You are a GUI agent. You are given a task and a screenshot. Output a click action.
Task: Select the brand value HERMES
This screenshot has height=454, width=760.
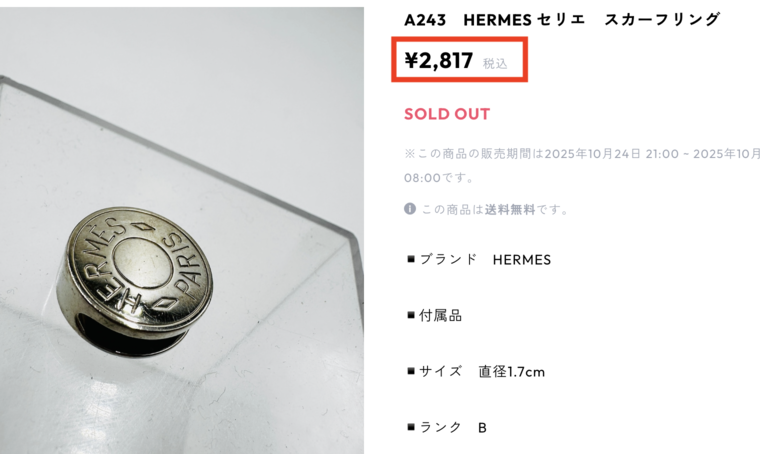(x=522, y=260)
